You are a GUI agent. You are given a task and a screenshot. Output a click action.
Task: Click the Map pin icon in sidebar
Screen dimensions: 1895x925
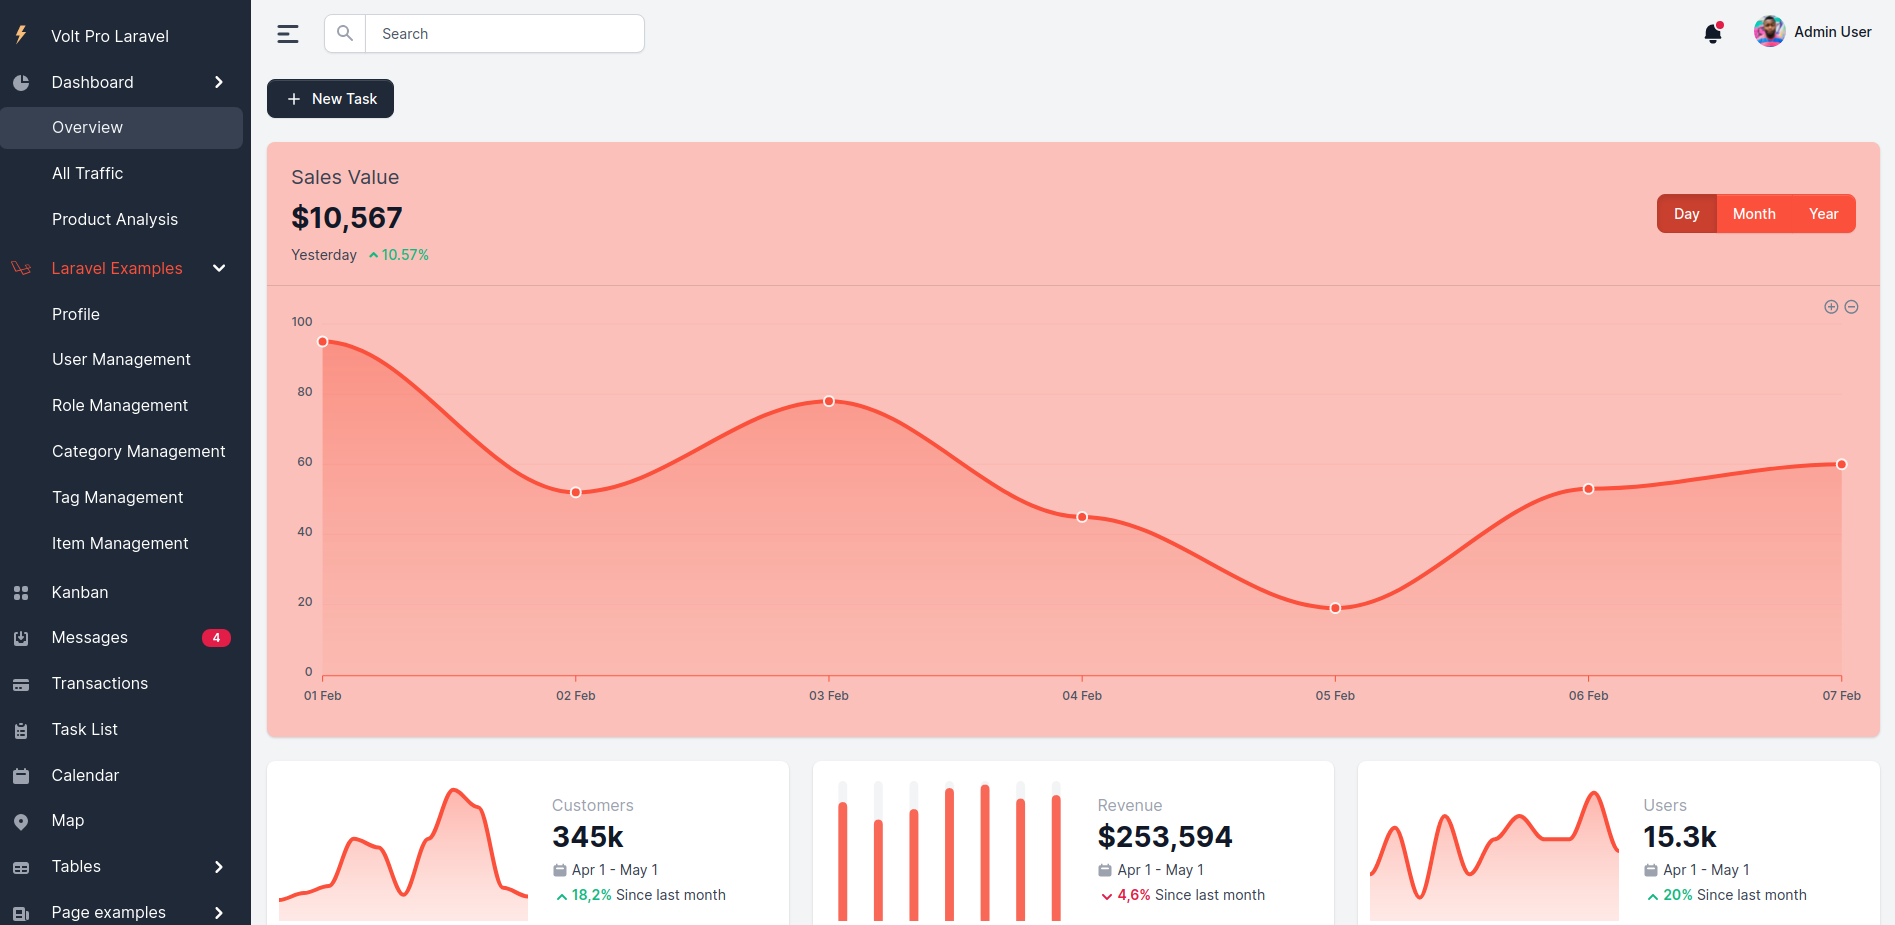pyautogui.click(x=21, y=820)
